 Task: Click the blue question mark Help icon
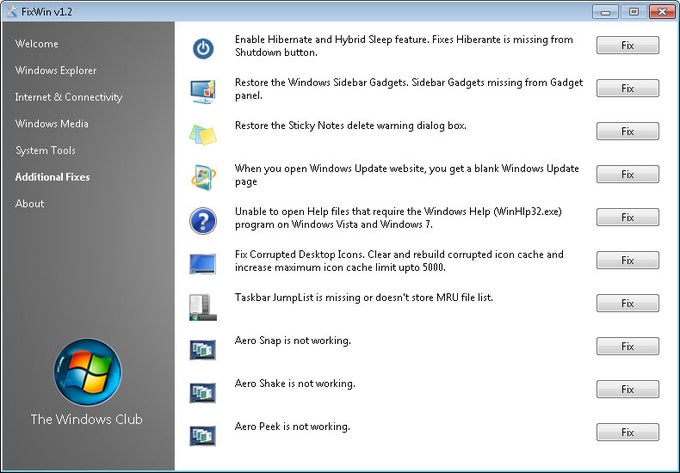(203, 221)
